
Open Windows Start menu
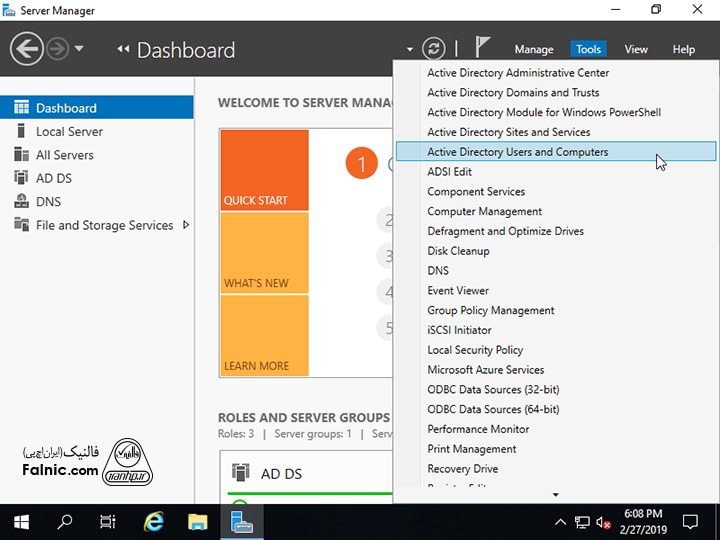(21, 521)
